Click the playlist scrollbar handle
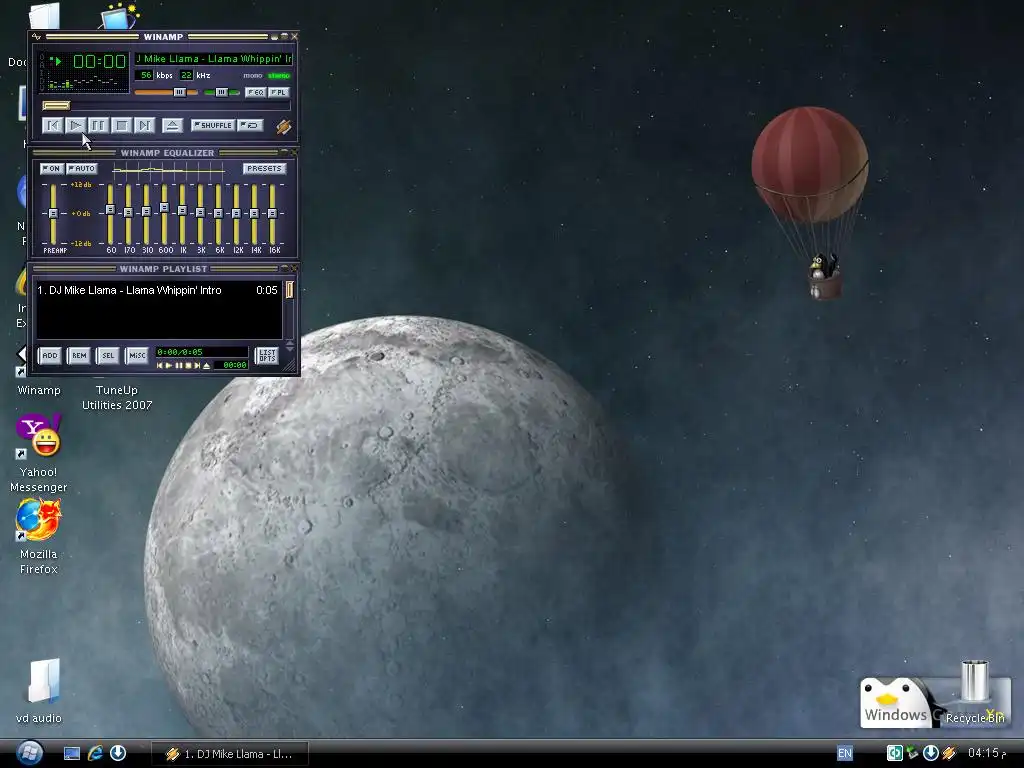This screenshot has width=1024, height=768. [289, 289]
